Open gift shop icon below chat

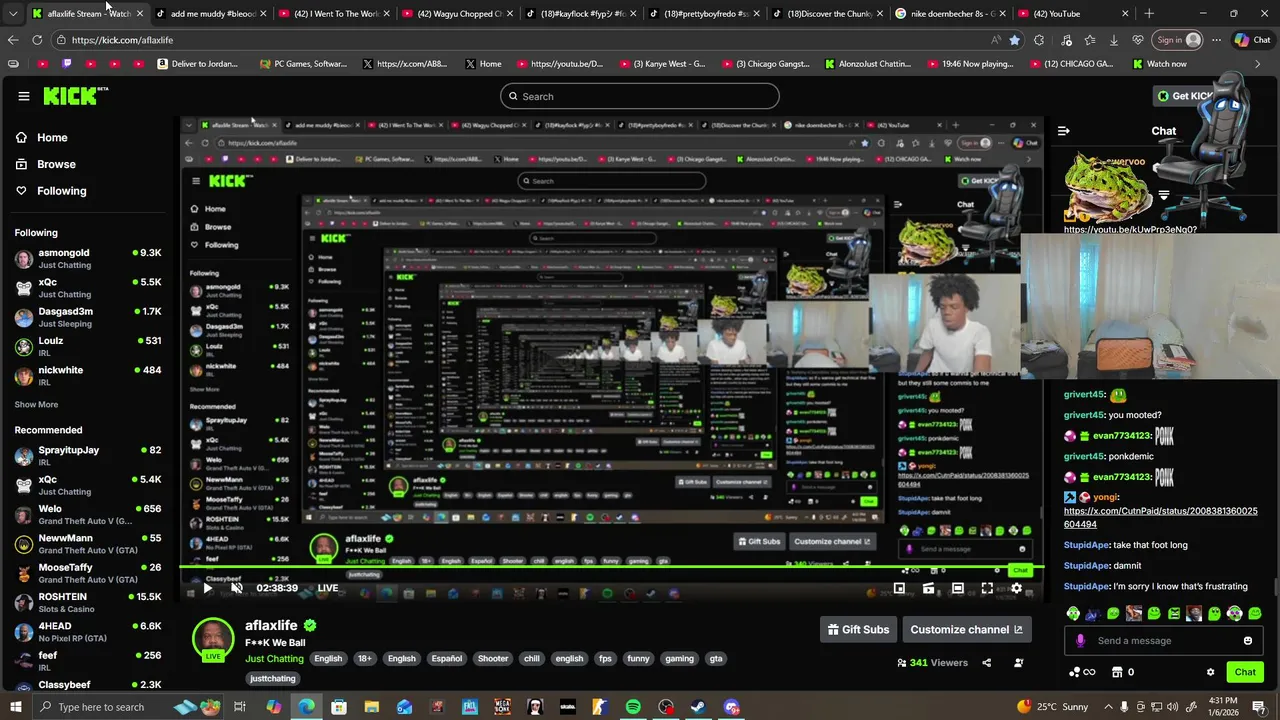[x=1118, y=672]
